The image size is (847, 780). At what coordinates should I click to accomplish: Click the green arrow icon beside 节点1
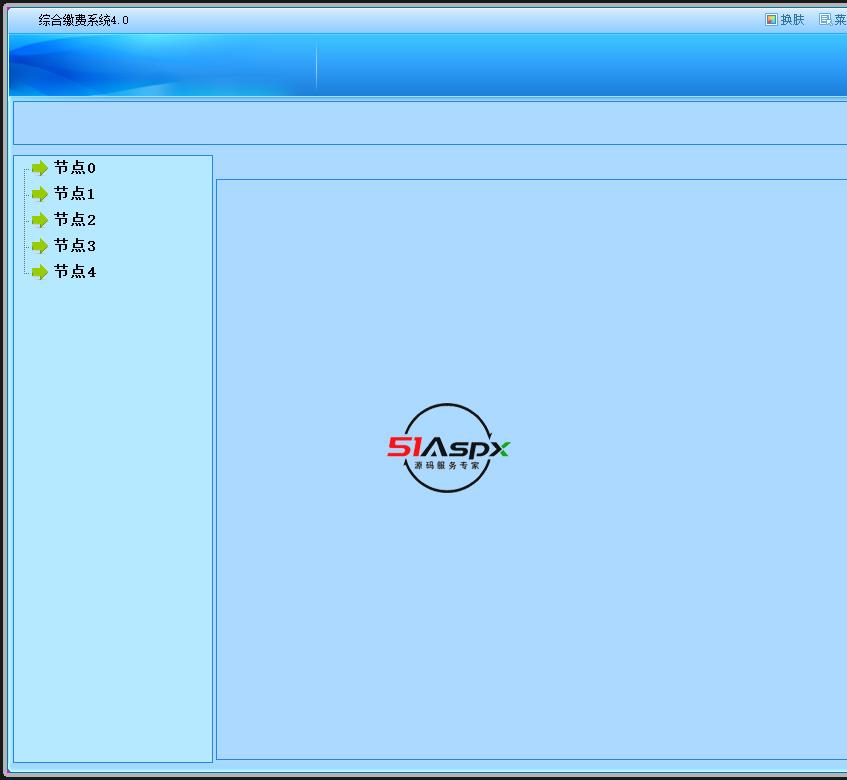click(x=40, y=194)
